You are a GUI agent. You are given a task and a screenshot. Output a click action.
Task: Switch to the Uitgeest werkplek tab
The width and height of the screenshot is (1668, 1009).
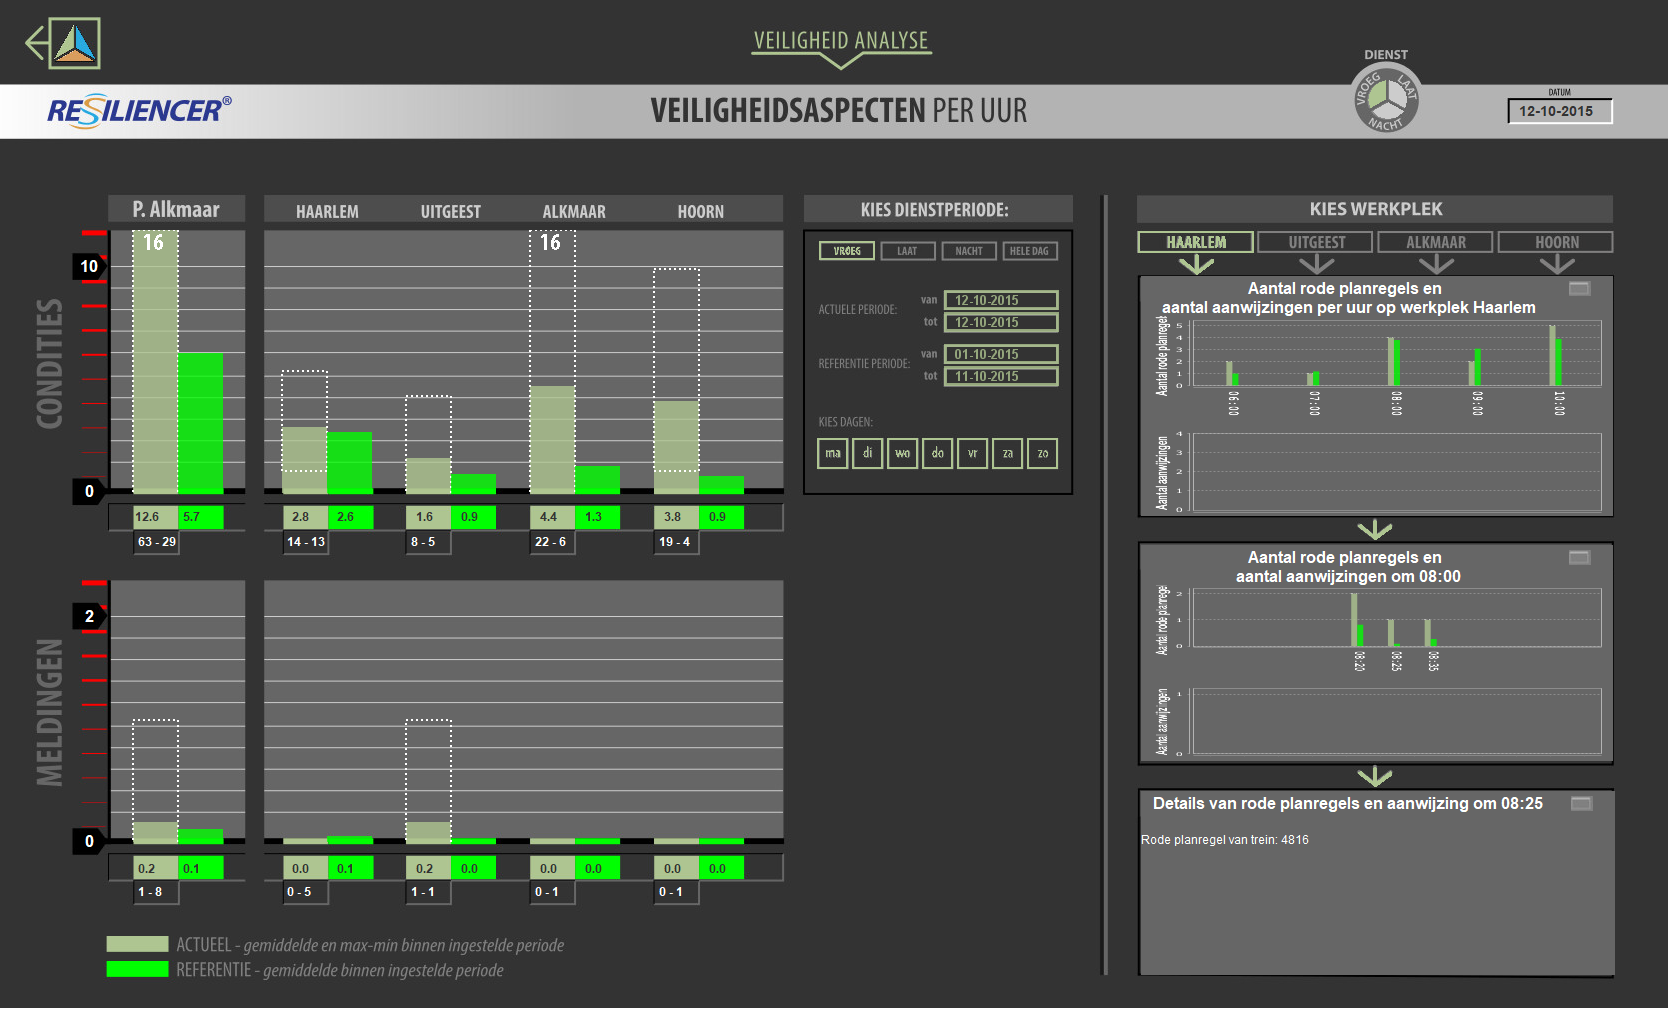click(1316, 242)
